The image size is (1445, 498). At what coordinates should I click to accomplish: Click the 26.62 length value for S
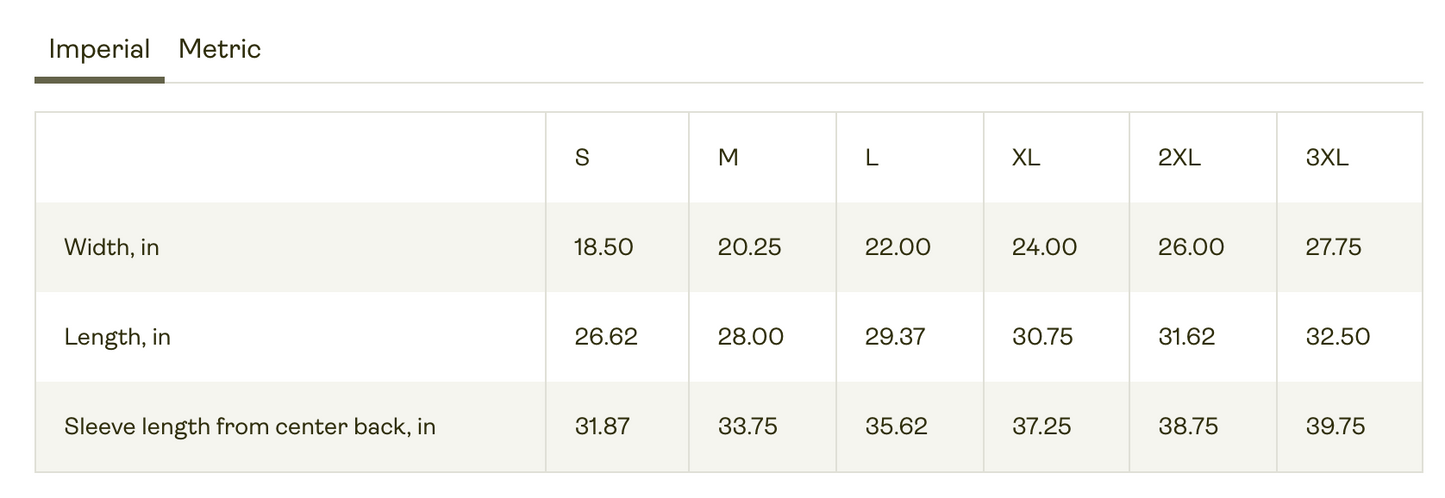coord(606,337)
